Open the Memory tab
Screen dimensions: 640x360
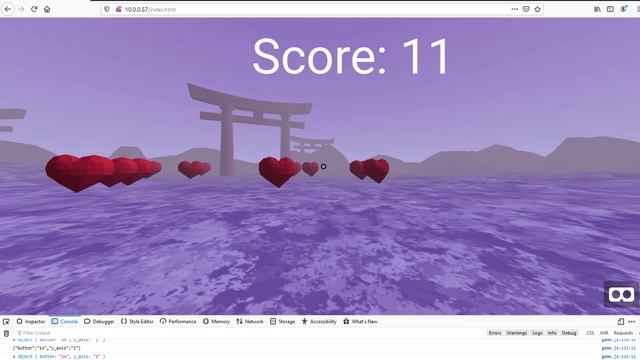[x=216, y=322]
